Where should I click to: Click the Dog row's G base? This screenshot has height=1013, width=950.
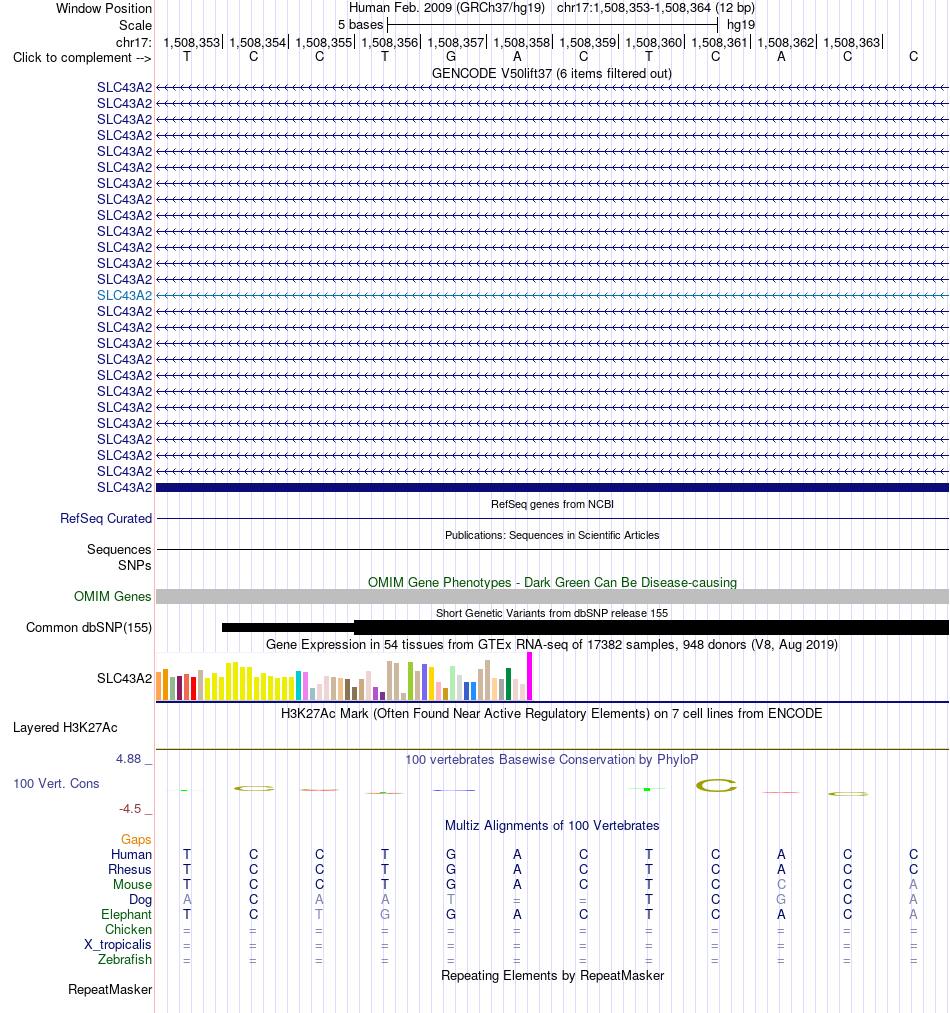(x=781, y=899)
